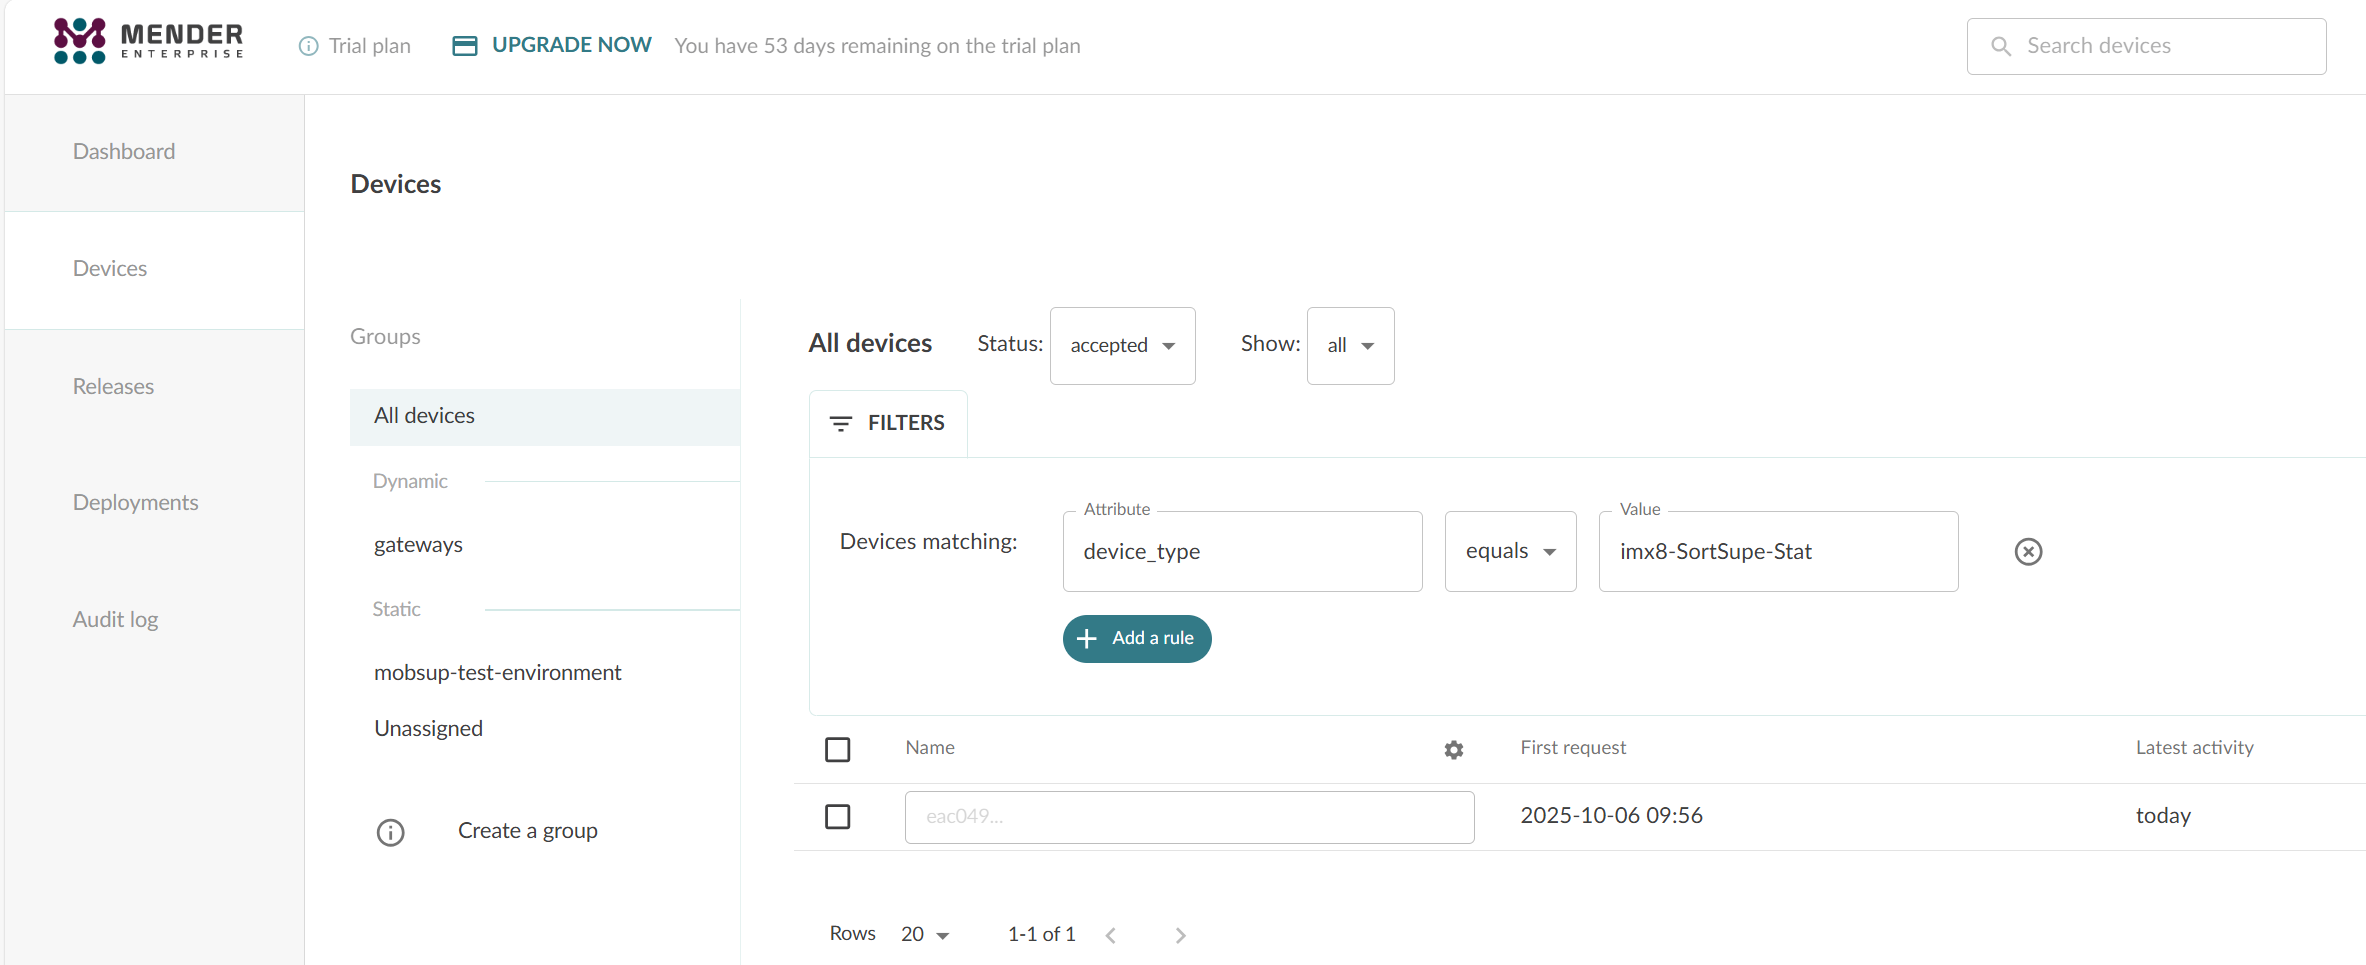Open the table column settings gear
The height and width of the screenshot is (965, 2366).
[x=1454, y=750]
